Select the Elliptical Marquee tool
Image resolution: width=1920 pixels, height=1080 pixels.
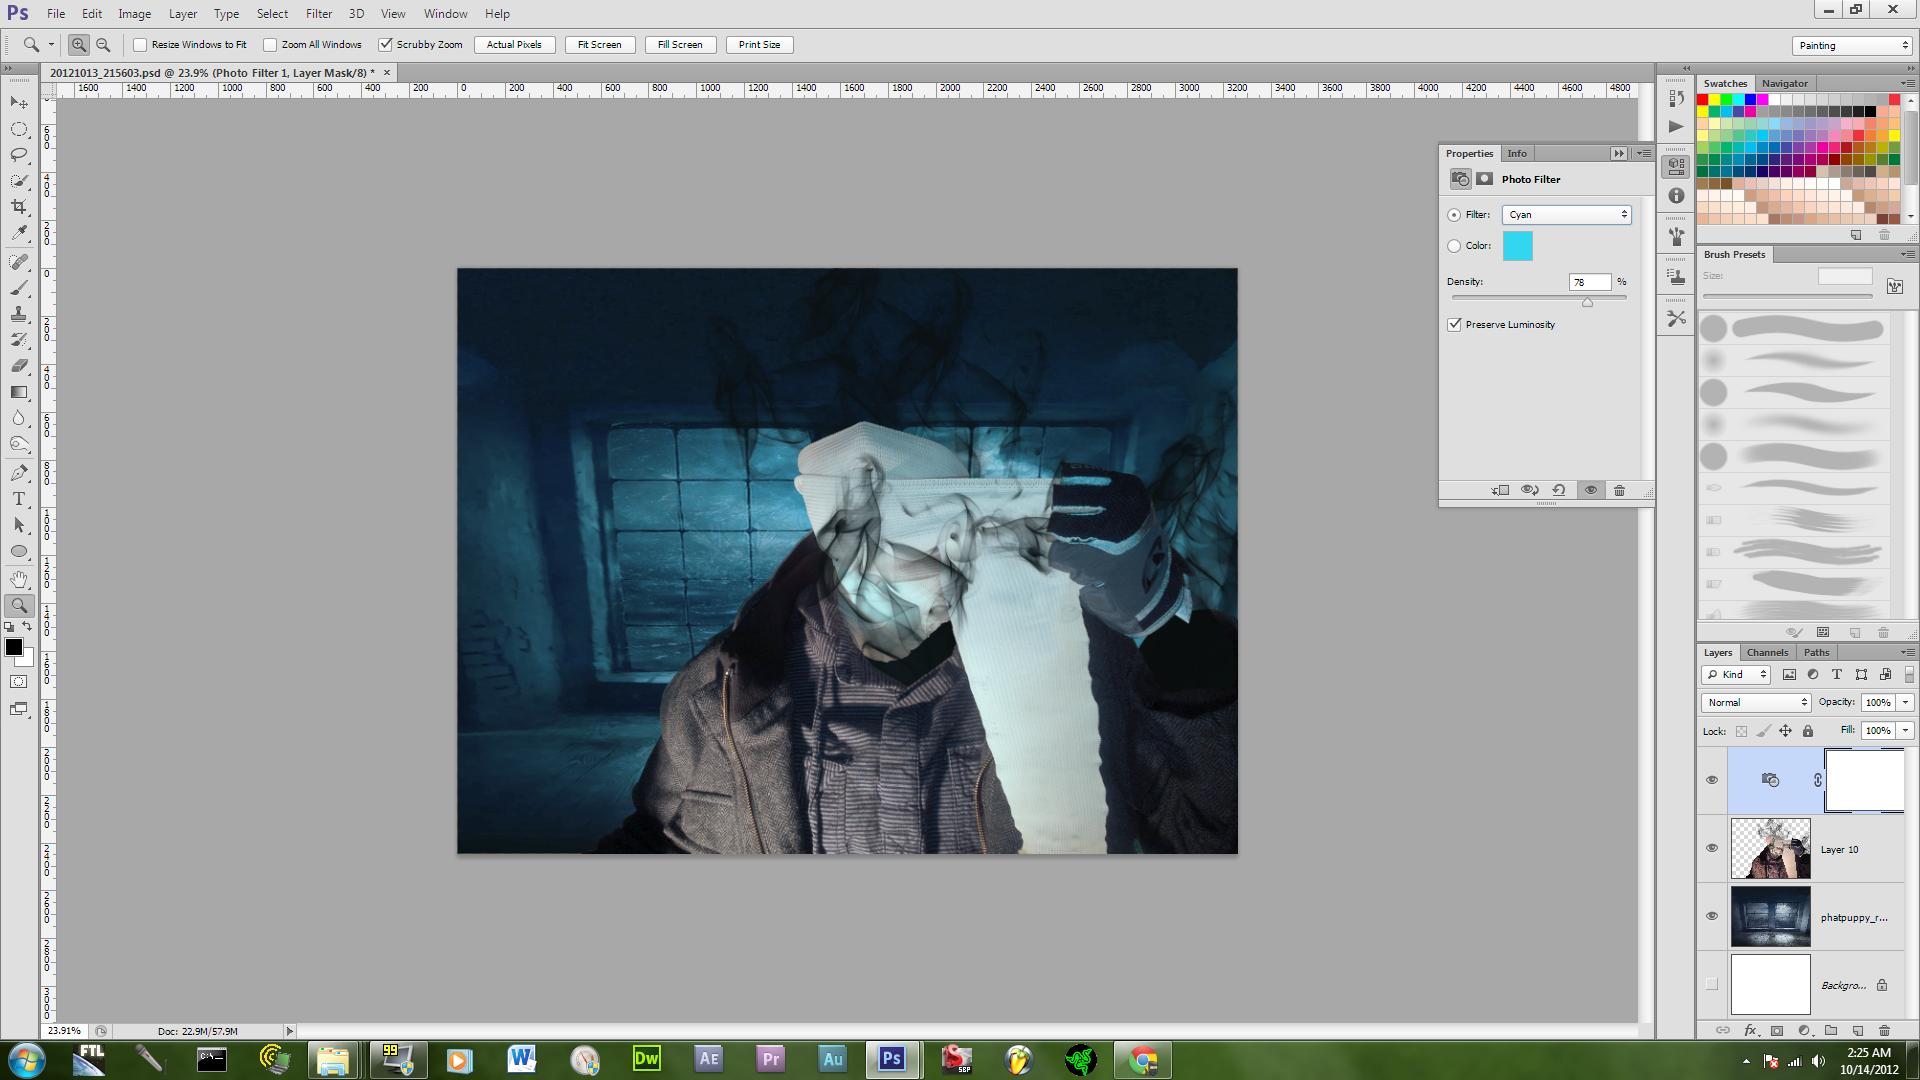[19, 129]
